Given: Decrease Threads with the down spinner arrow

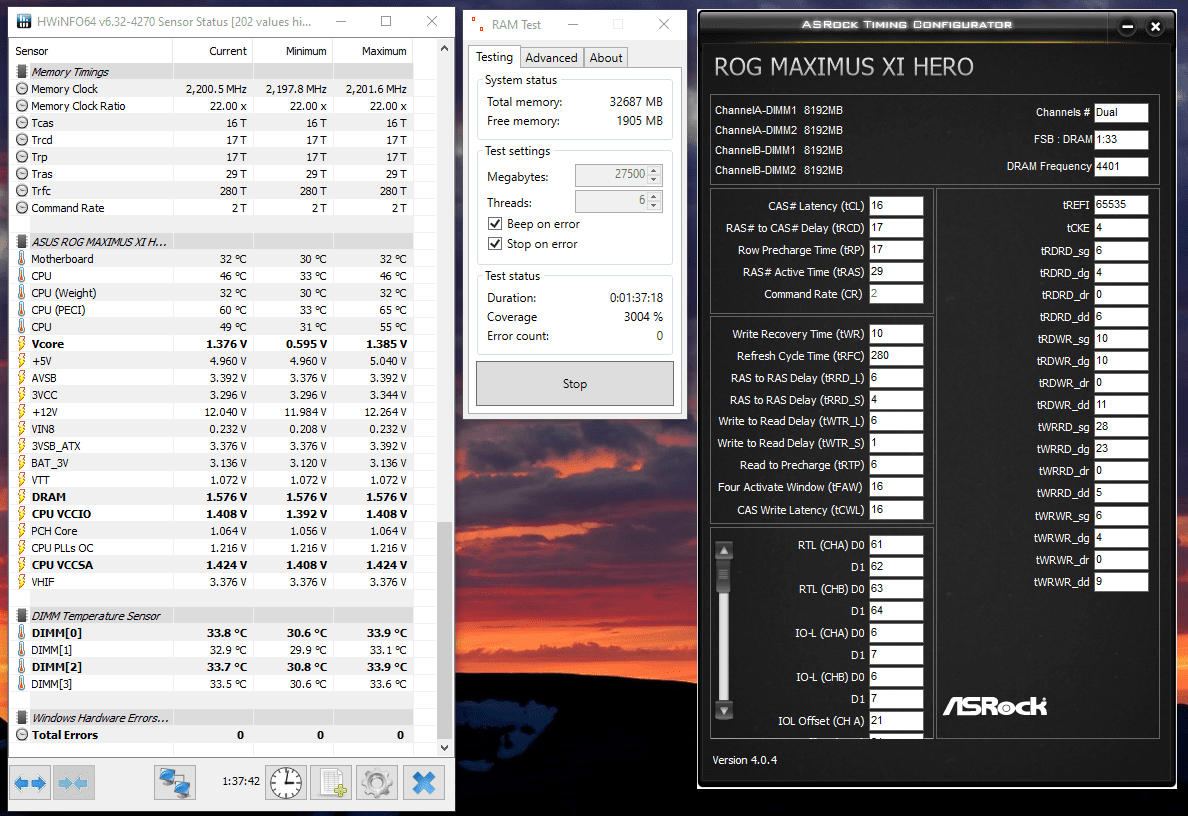Looking at the screenshot, I should click(x=655, y=206).
